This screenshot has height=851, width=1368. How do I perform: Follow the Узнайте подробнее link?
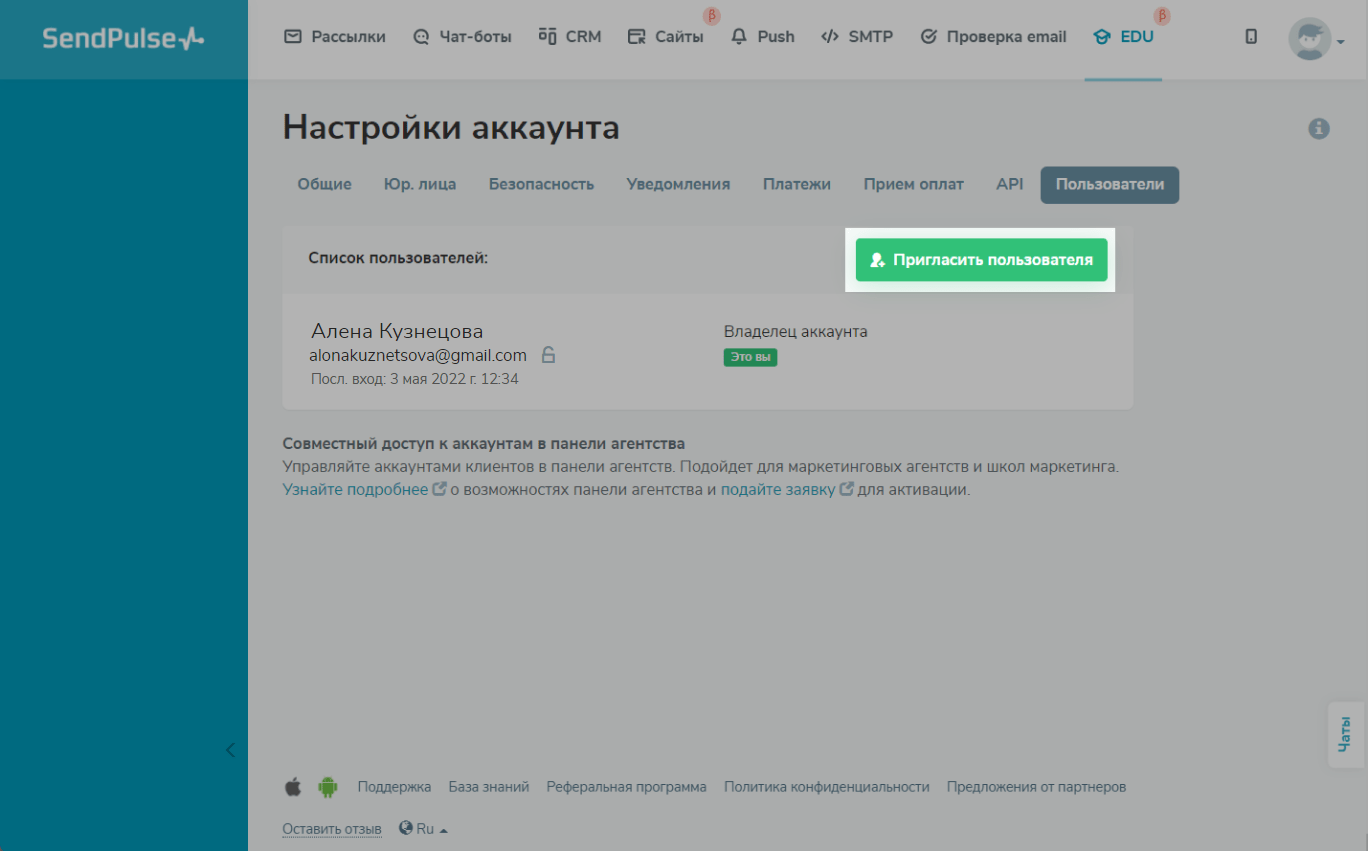(355, 490)
